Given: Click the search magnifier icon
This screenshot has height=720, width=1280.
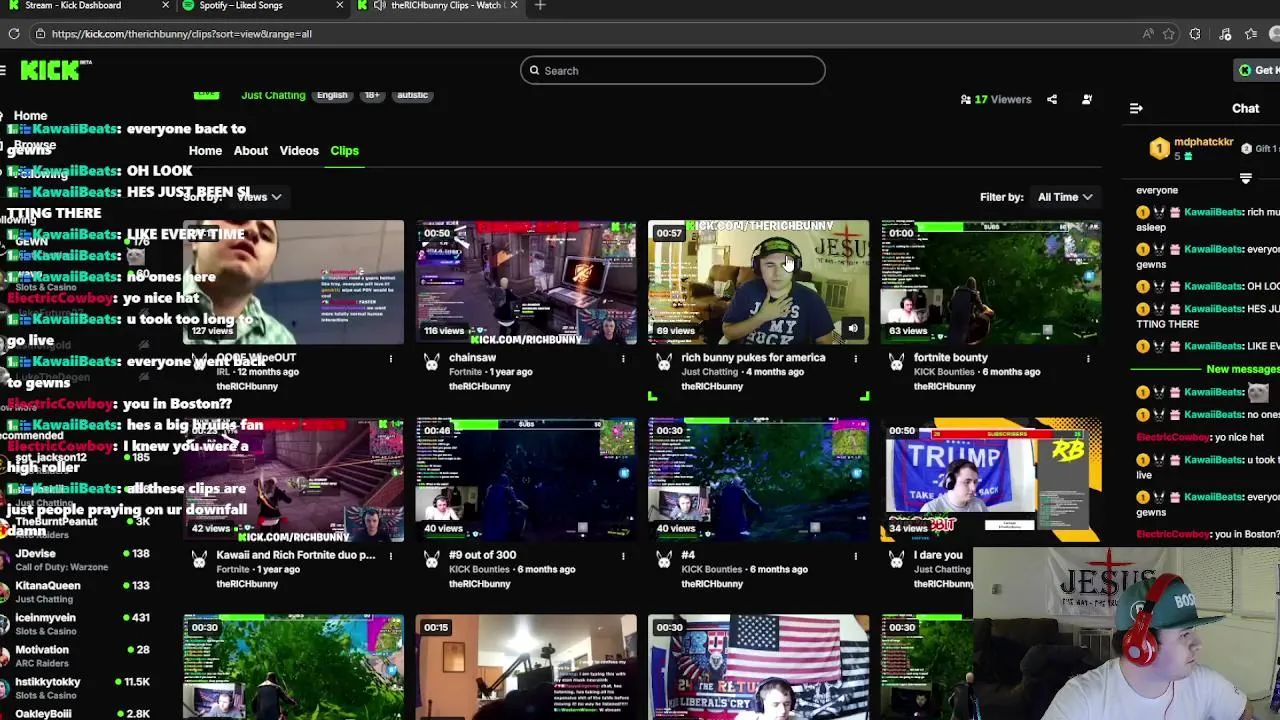Looking at the screenshot, I should 534,71.
